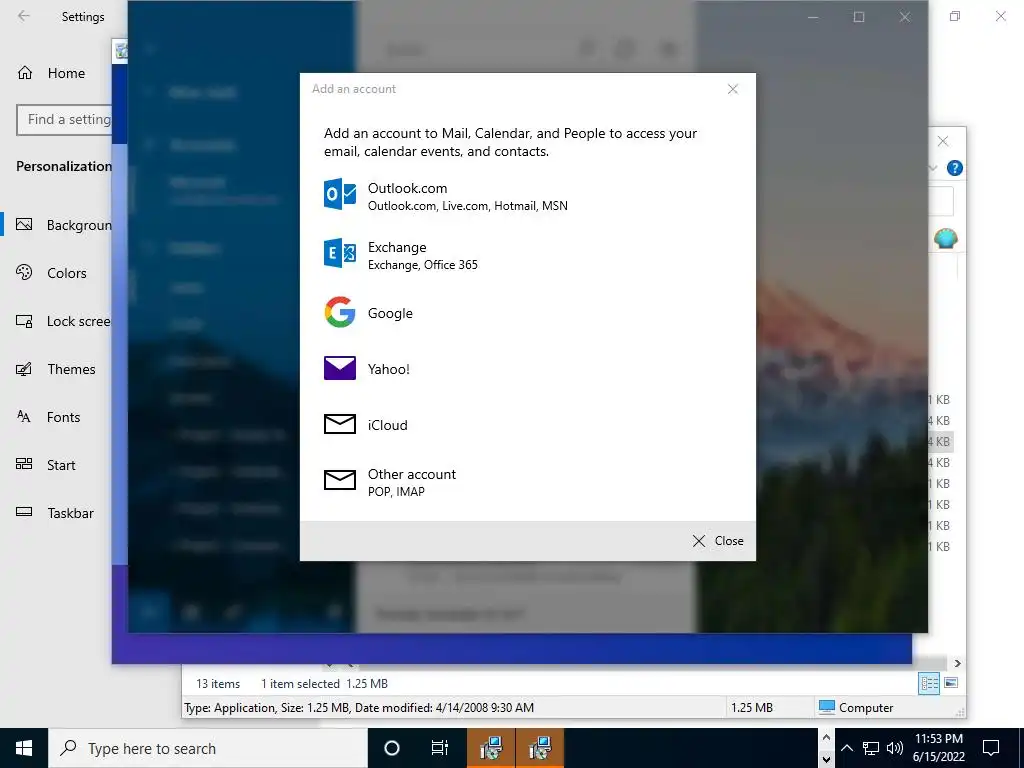Screen dimensions: 1024x768
Task: Open the Action Center notifications icon
Action: click(x=991, y=748)
